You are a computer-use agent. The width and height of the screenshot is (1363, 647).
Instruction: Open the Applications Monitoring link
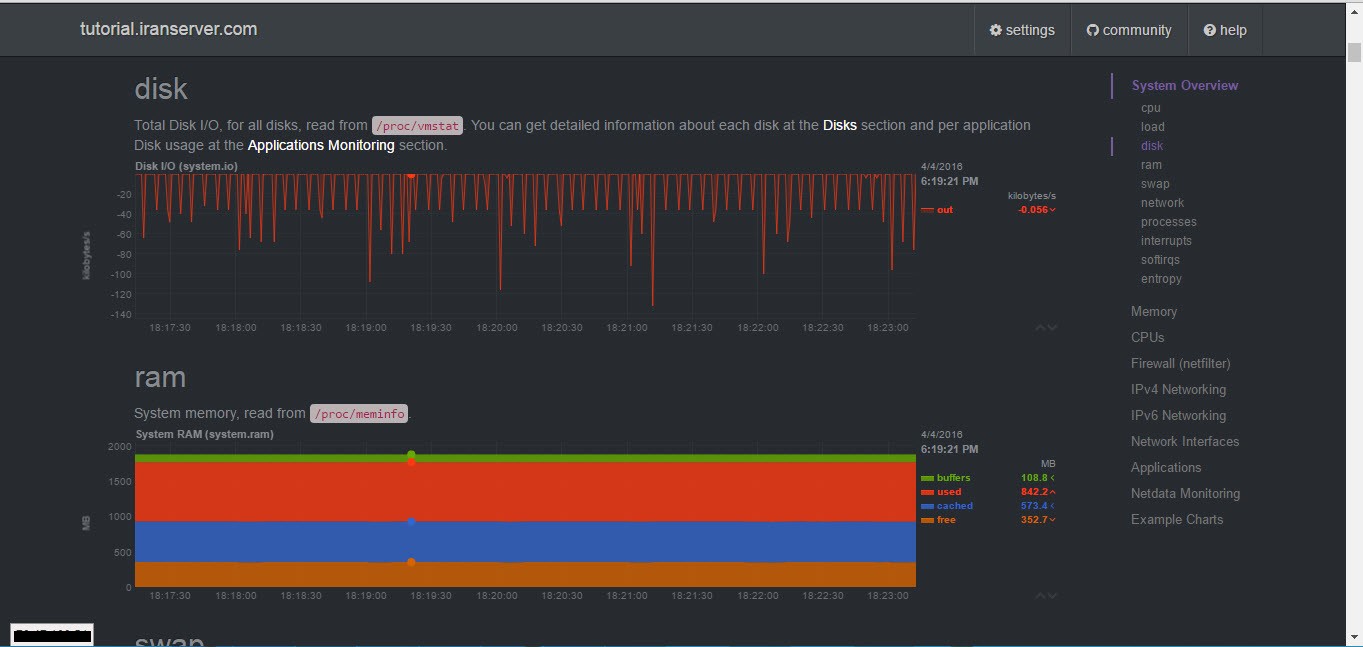pyautogui.click(x=320, y=146)
